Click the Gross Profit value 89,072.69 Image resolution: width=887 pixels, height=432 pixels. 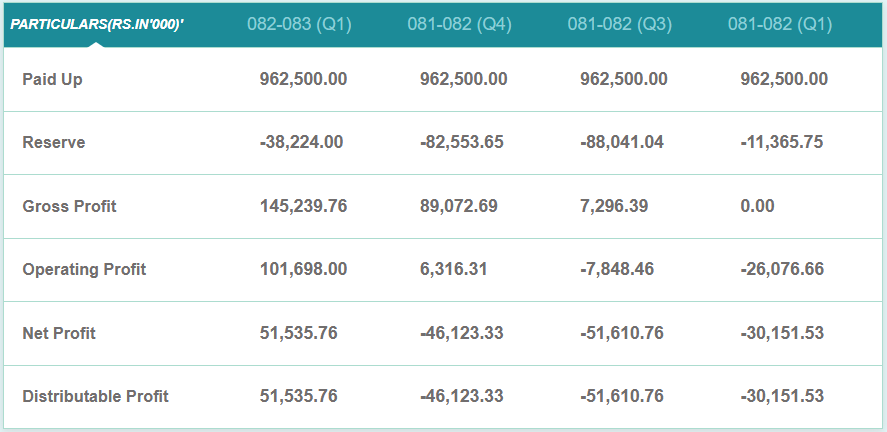(x=459, y=206)
